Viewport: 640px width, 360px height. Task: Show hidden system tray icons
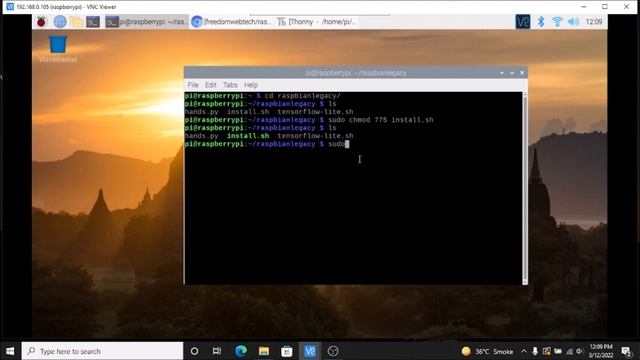click(524, 351)
